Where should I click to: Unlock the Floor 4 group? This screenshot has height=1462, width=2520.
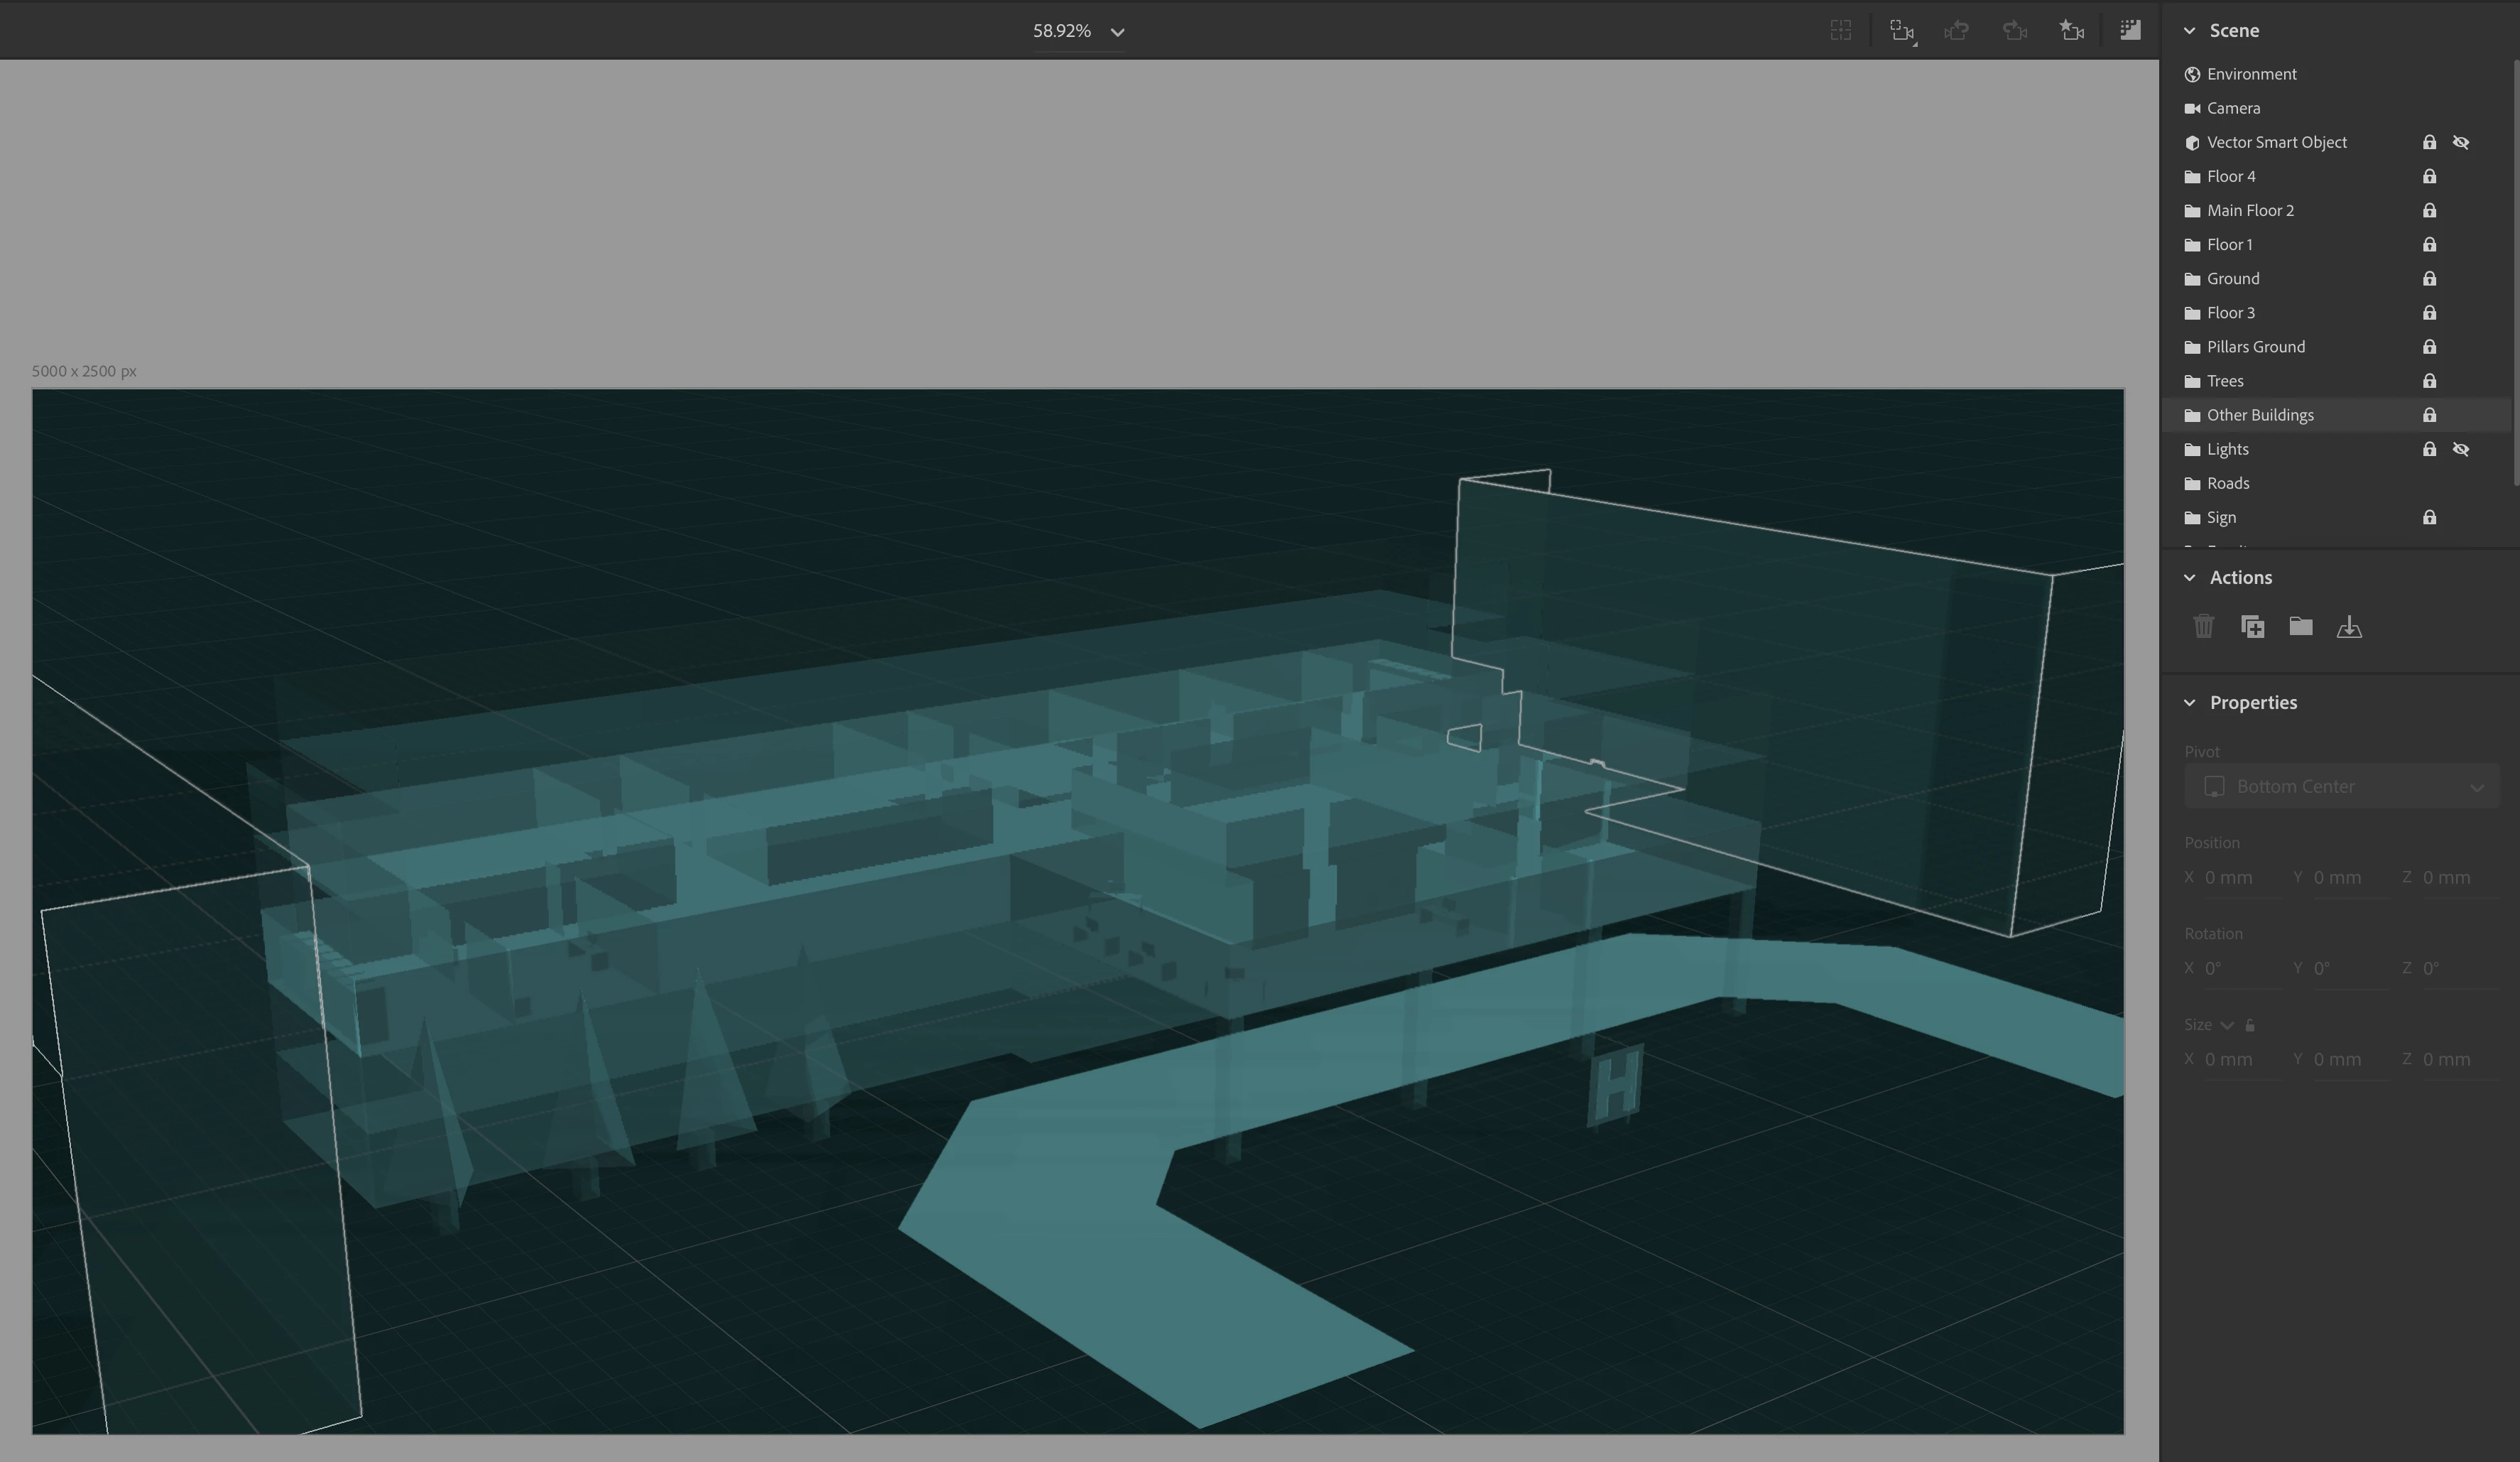[2429, 177]
